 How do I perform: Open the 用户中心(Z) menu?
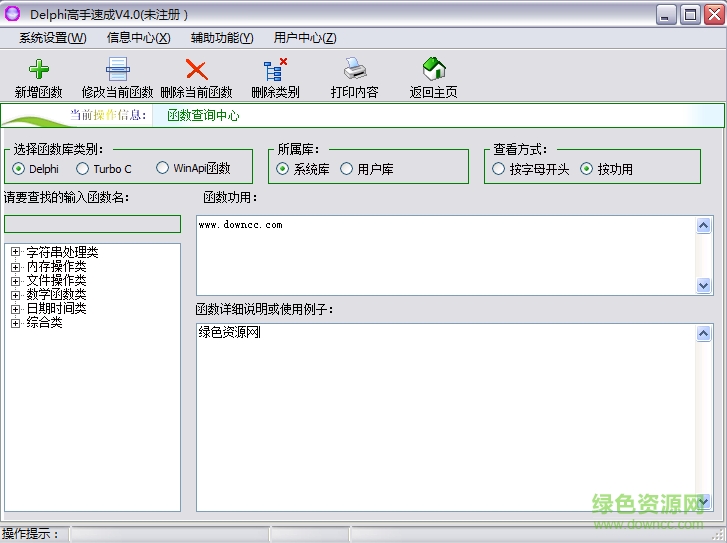pos(305,38)
